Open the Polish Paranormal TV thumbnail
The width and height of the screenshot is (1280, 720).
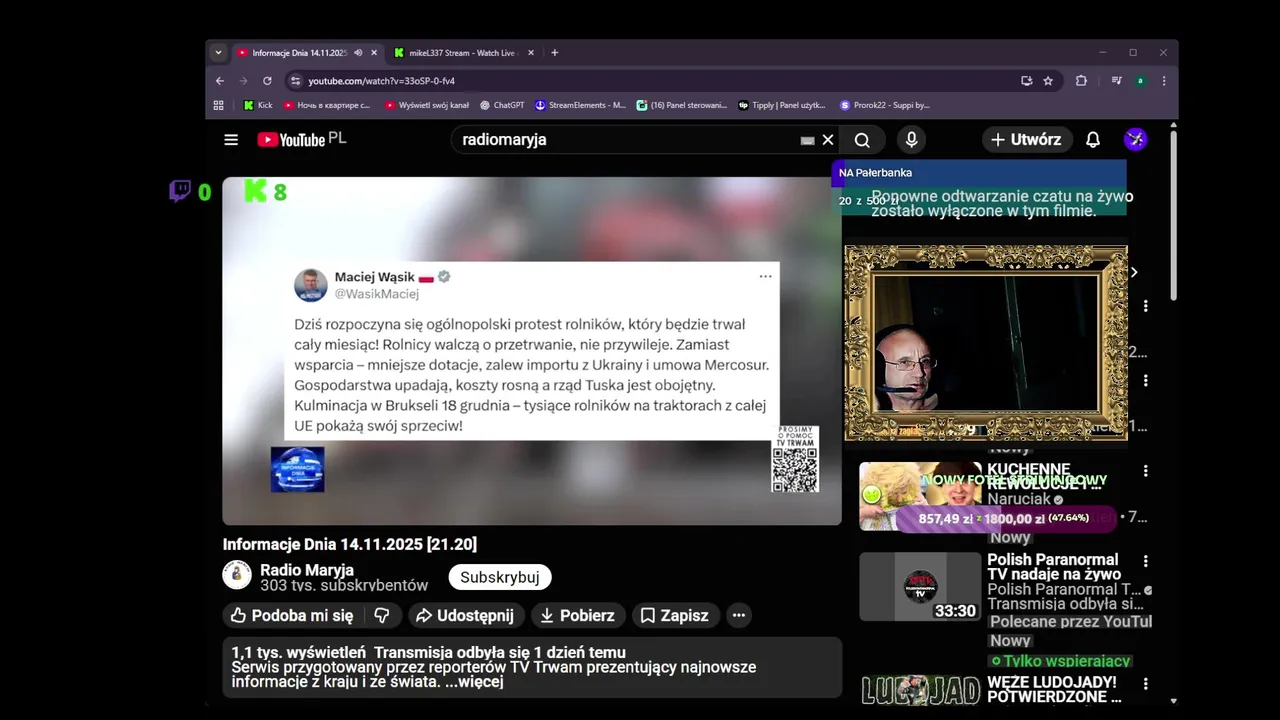point(920,587)
